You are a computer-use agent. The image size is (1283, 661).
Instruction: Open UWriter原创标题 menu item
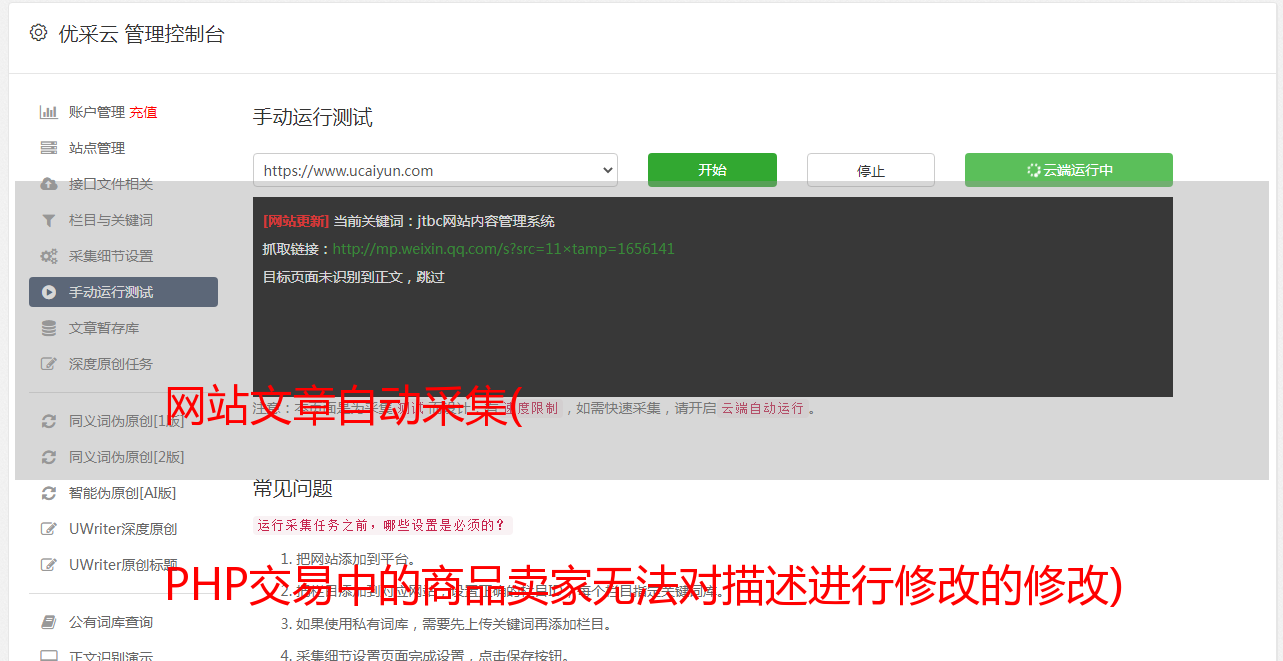(x=123, y=565)
